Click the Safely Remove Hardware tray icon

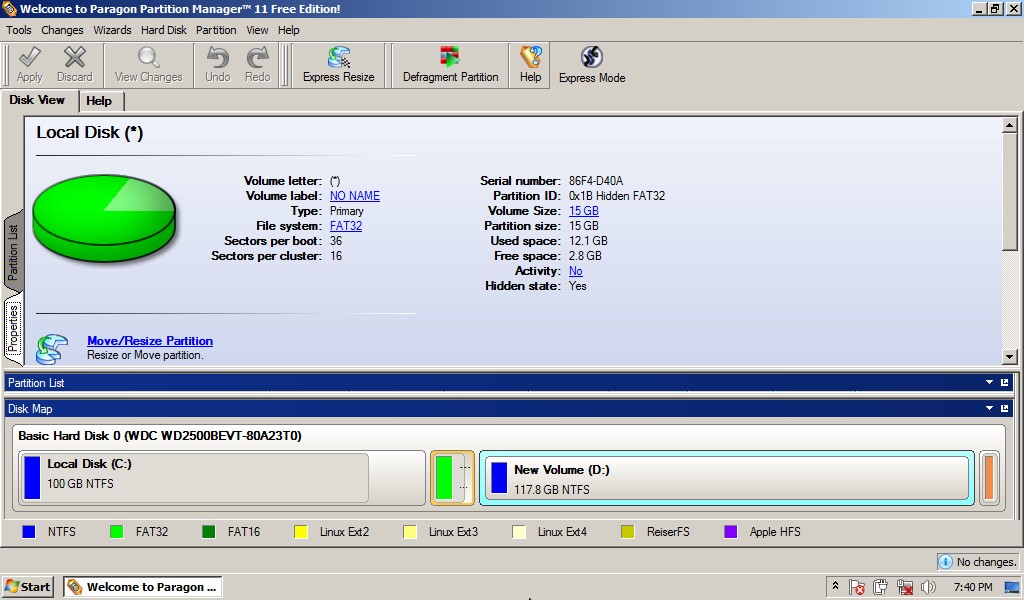tap(880, 587)
